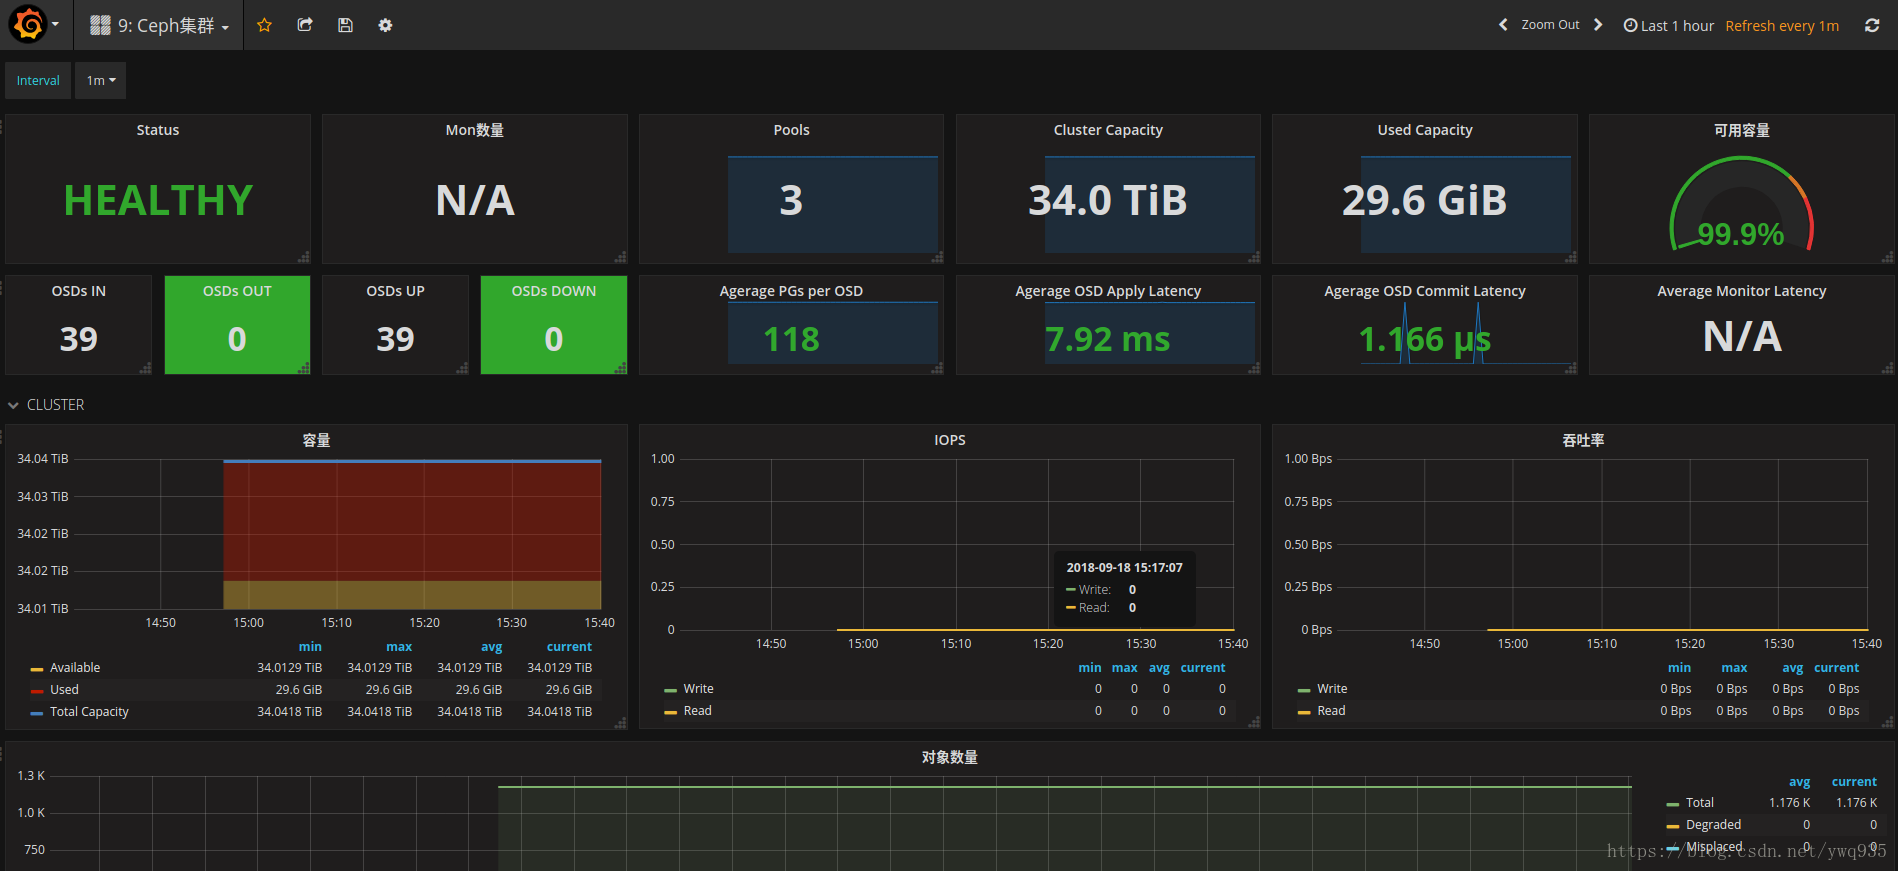Click the IOPS graph panel title
The image size is (1898, 871).
pyautogui.click(x=950, y=440)
